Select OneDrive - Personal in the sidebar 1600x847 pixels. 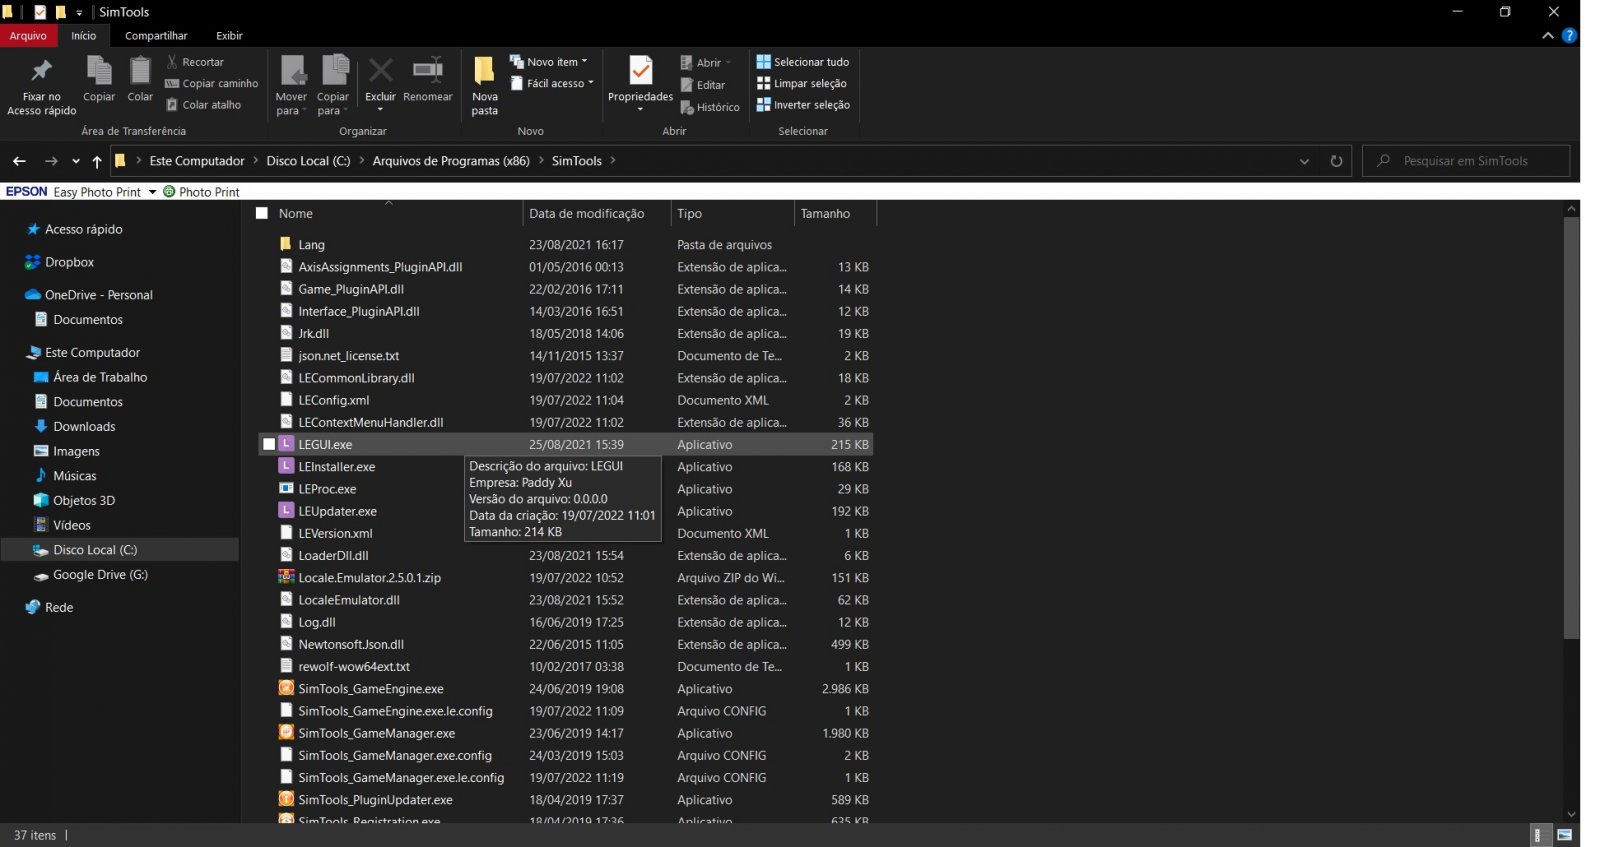point(98,296)
